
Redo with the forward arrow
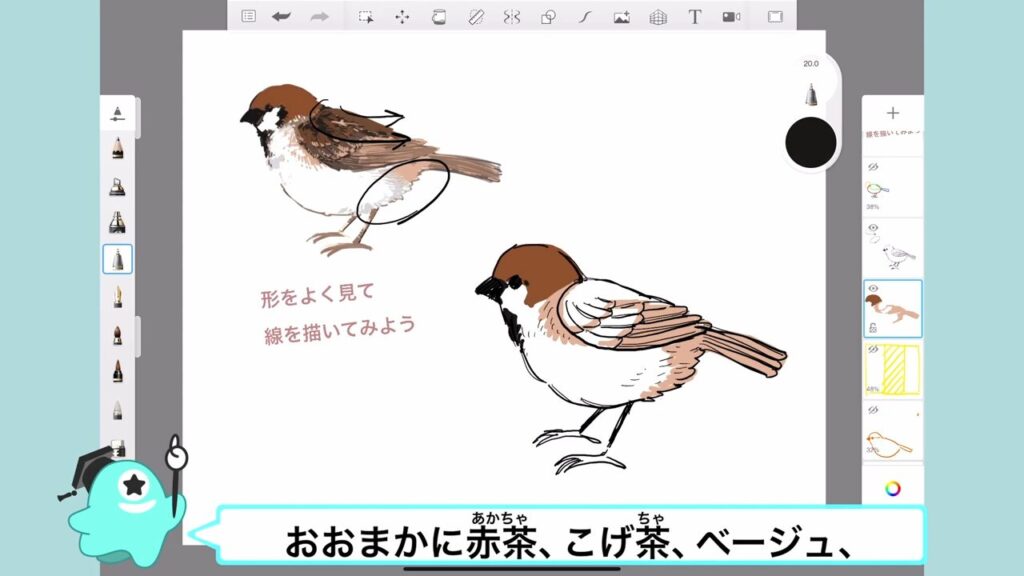point(319,16)
